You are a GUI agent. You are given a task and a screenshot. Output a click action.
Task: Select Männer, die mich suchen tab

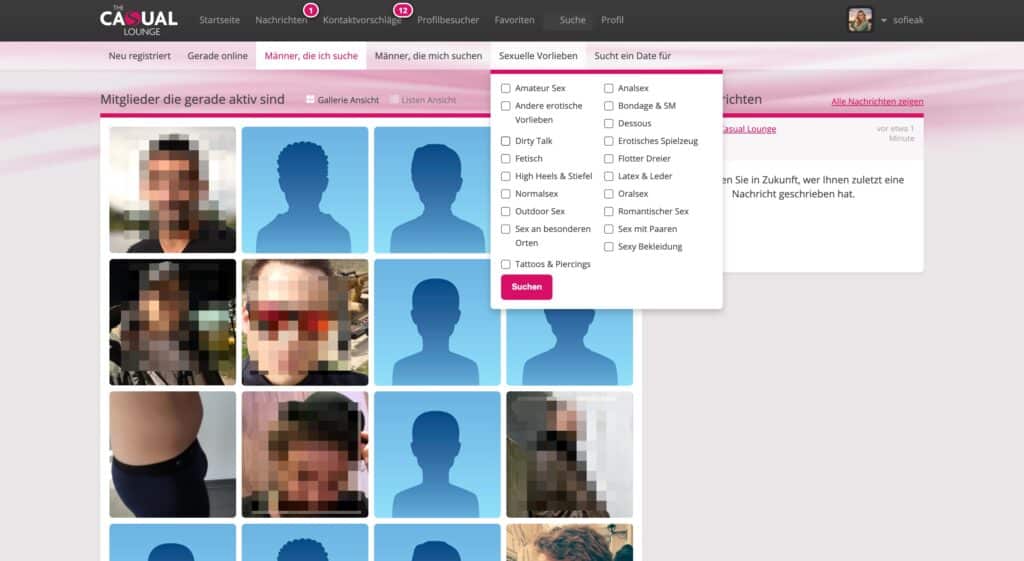[428, 56]
